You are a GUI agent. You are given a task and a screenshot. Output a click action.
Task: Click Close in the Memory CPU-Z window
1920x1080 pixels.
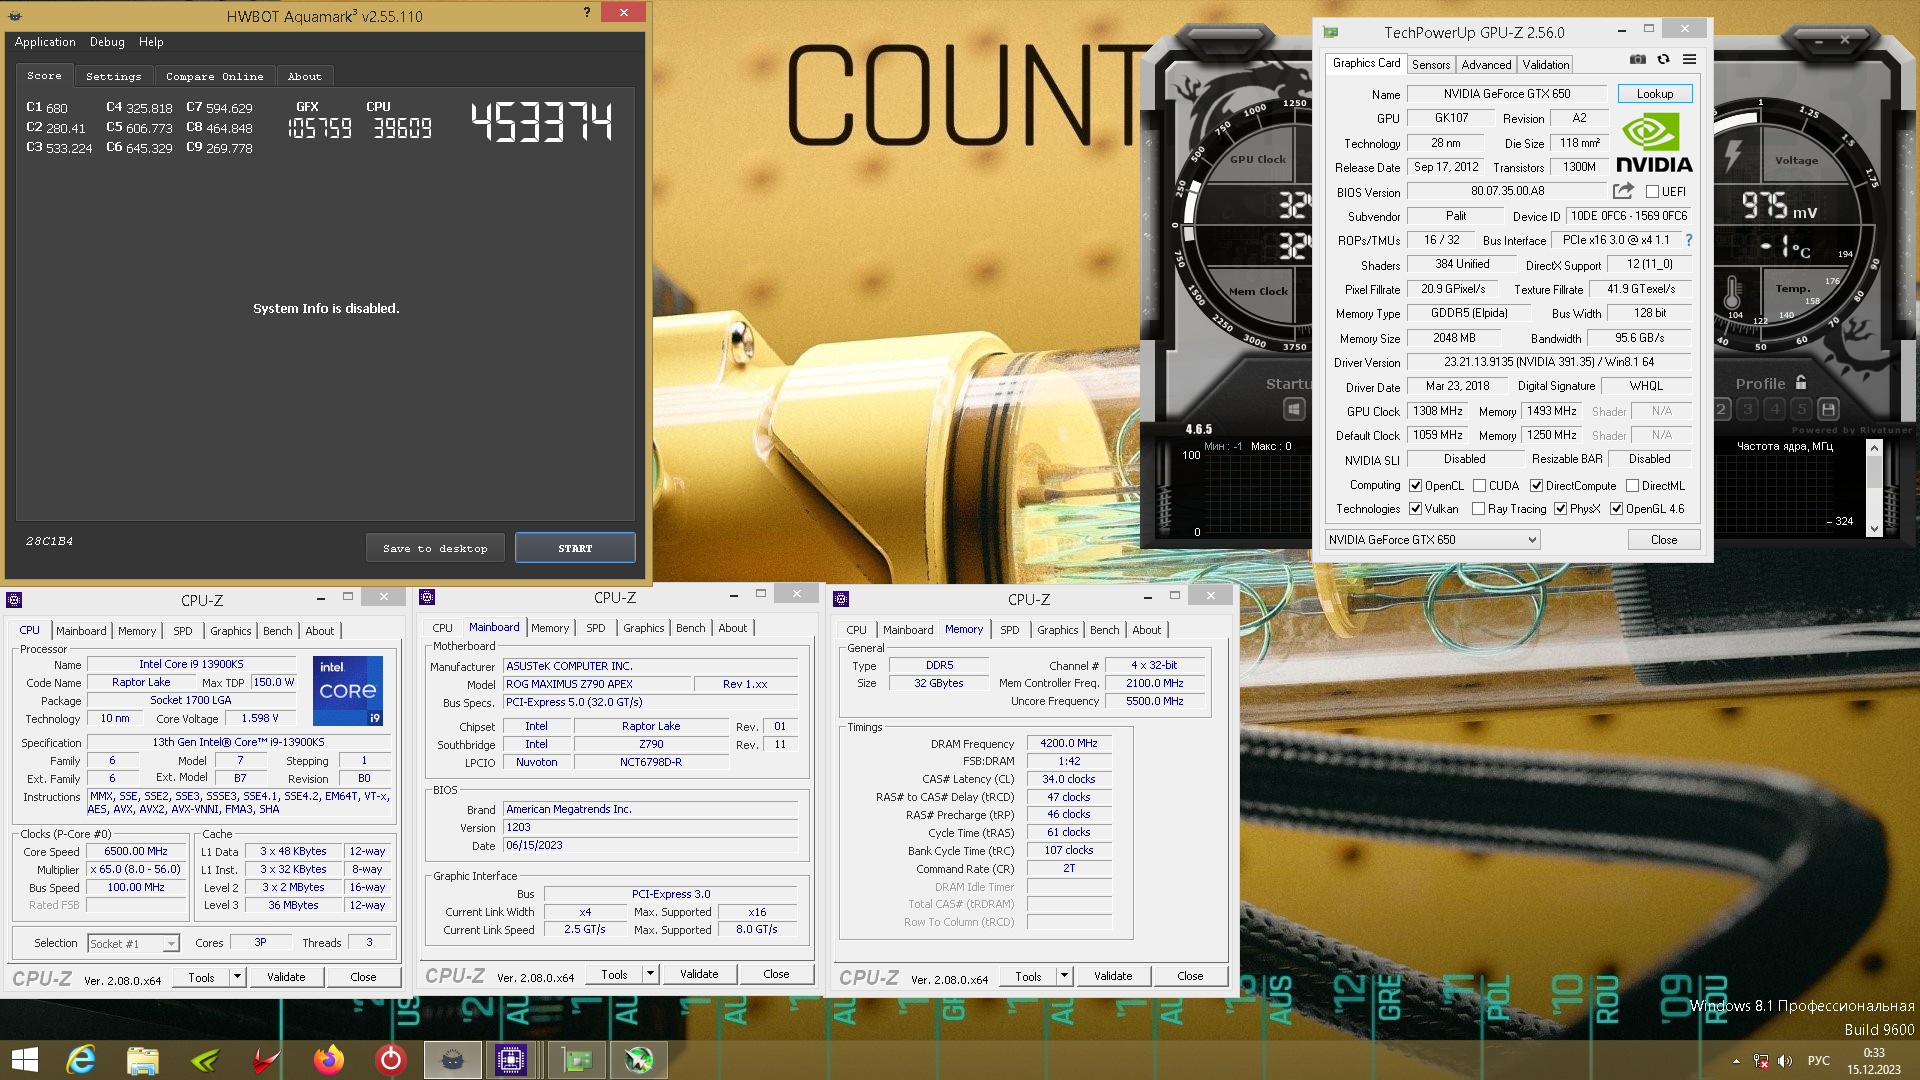[x=1190, y=976]
